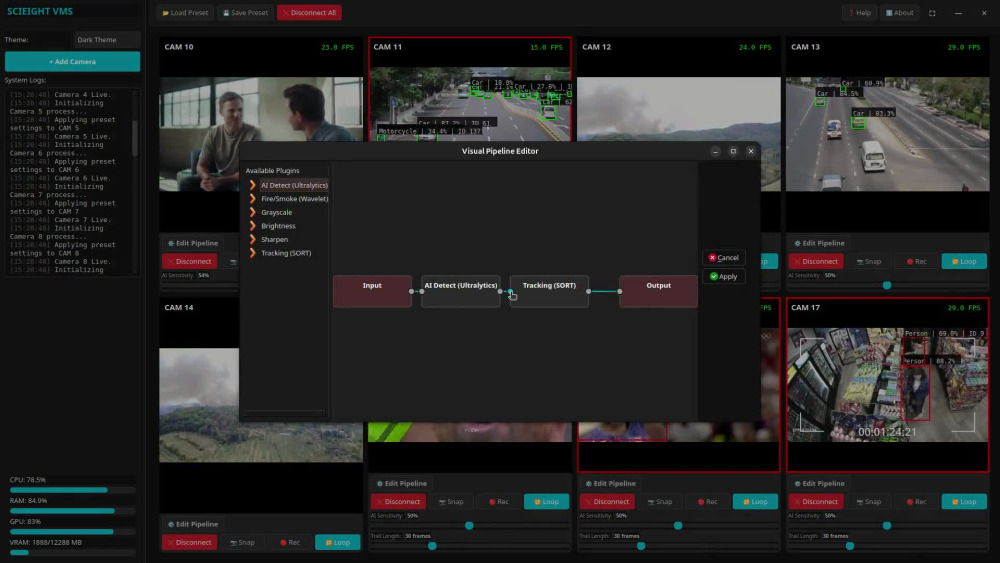Click the VRAM: 1888/12288 MB readout
Screen dimensions: 1000x563
[45, 543]
